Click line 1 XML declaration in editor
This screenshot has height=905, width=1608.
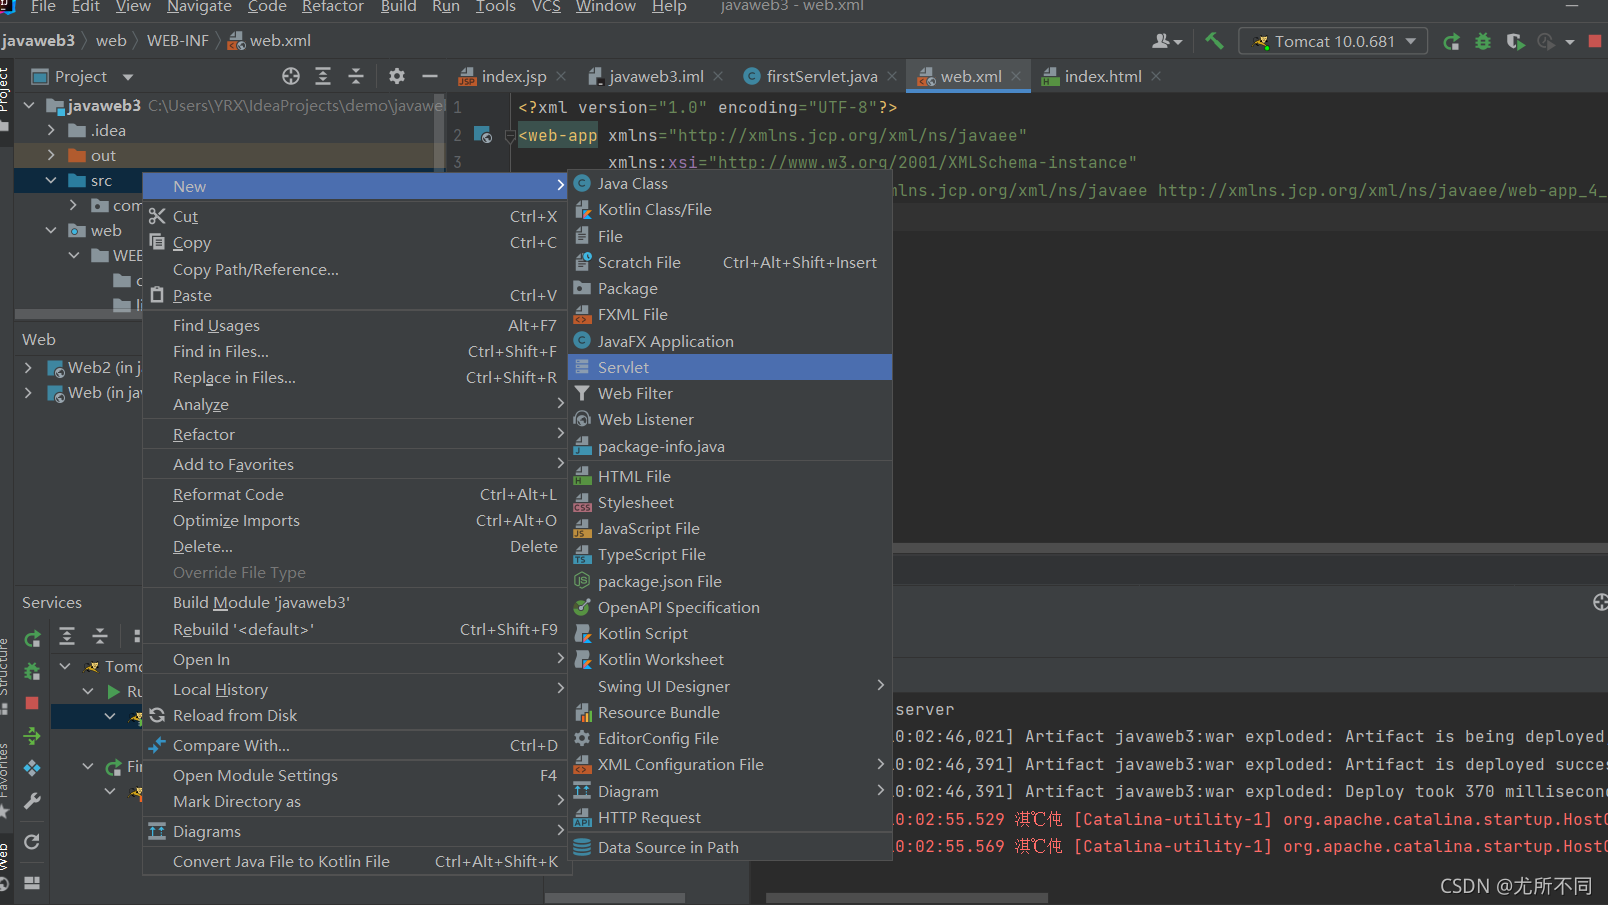point(707,107)
